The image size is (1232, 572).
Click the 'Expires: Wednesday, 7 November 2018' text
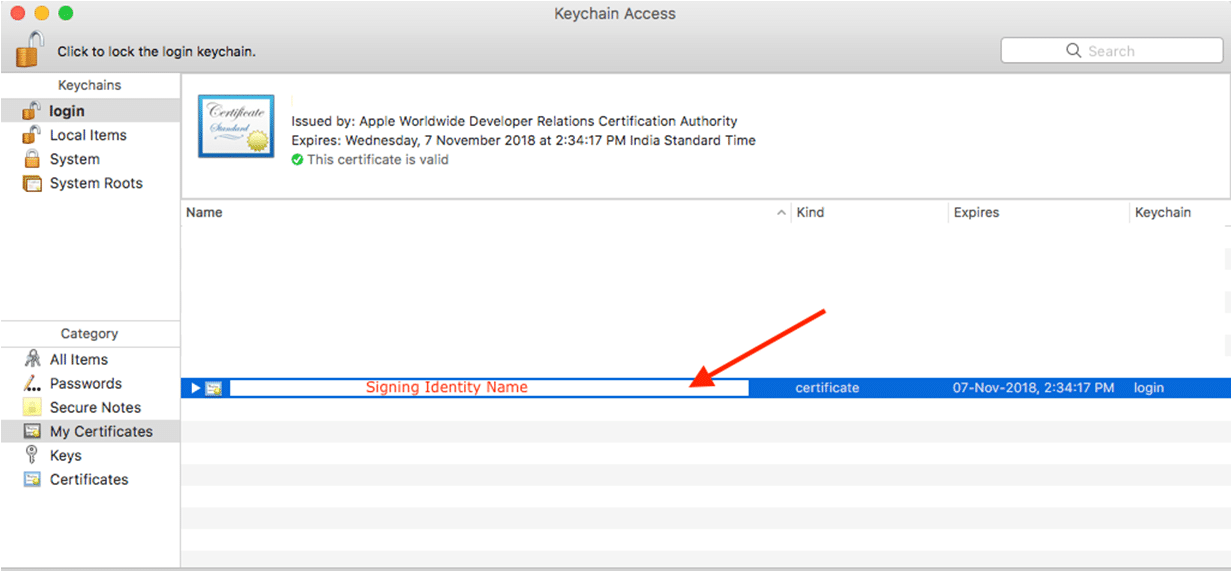(523, 140)
